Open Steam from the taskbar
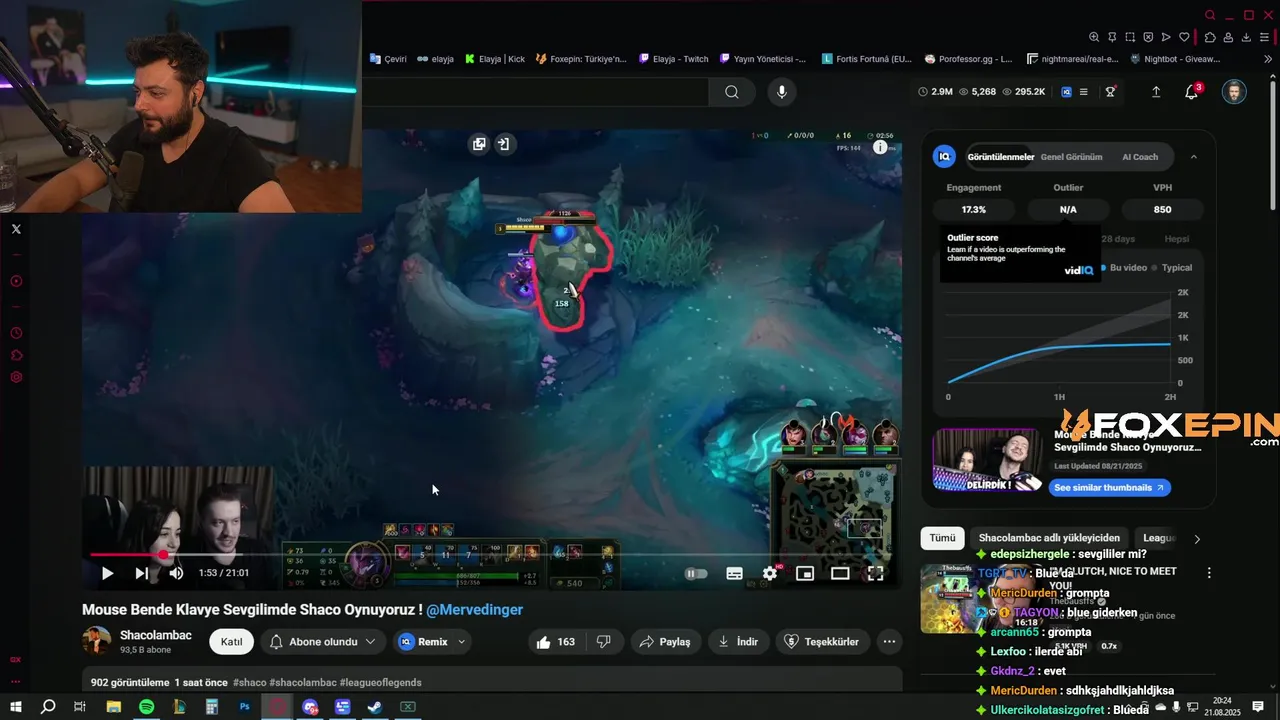 (x=373, y=707)
